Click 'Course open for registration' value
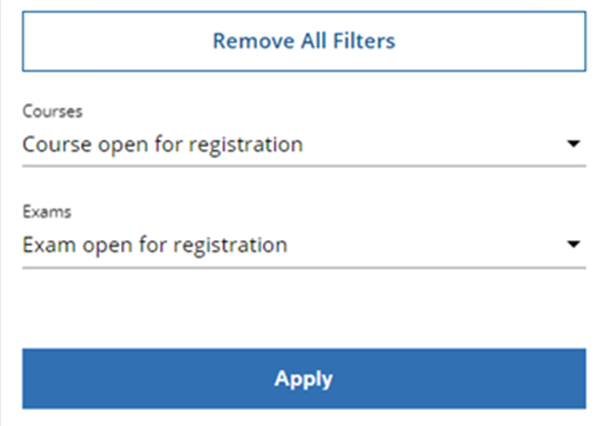Image resolution: width=602 pixels, height=426 pixels. point(162,144)
